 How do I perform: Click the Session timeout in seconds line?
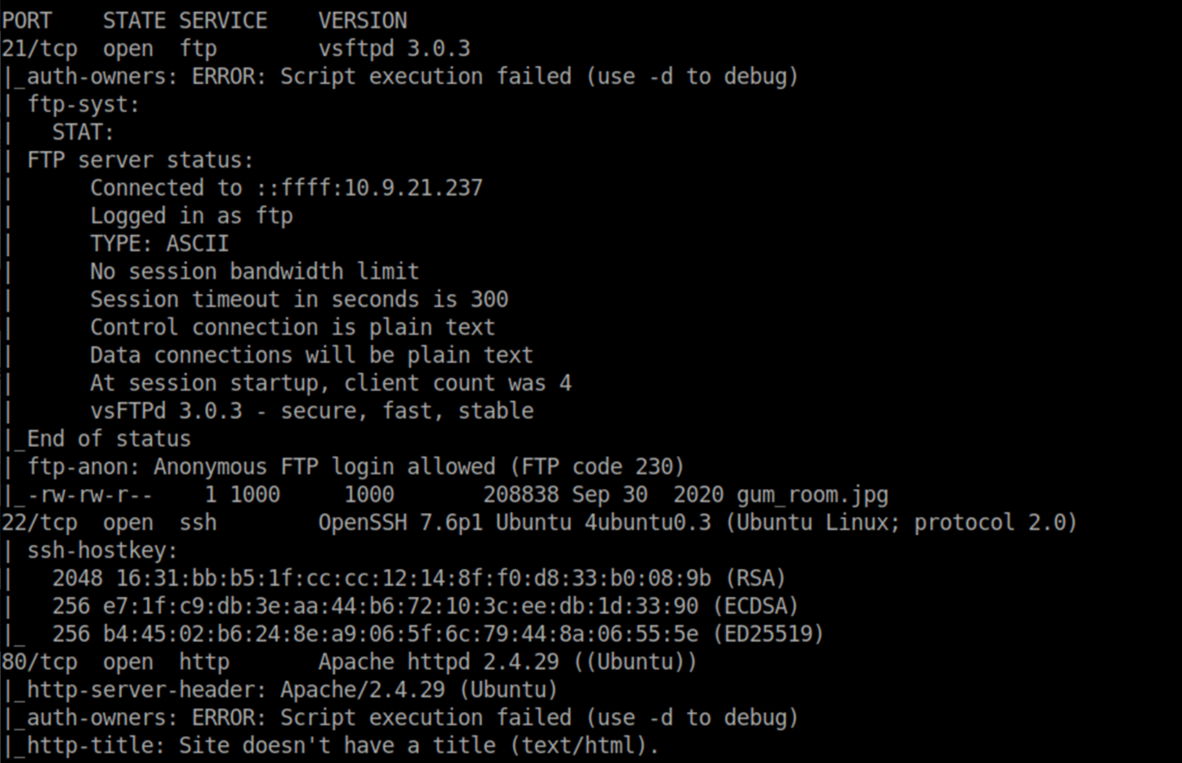pyautogui.click(x=299, y=299)
